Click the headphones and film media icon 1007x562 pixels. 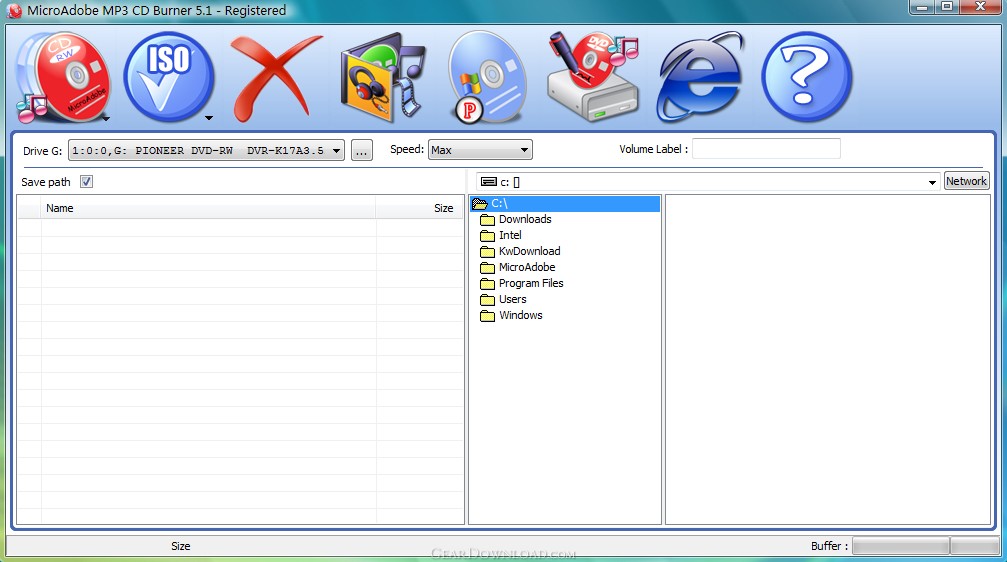point(383,77)
